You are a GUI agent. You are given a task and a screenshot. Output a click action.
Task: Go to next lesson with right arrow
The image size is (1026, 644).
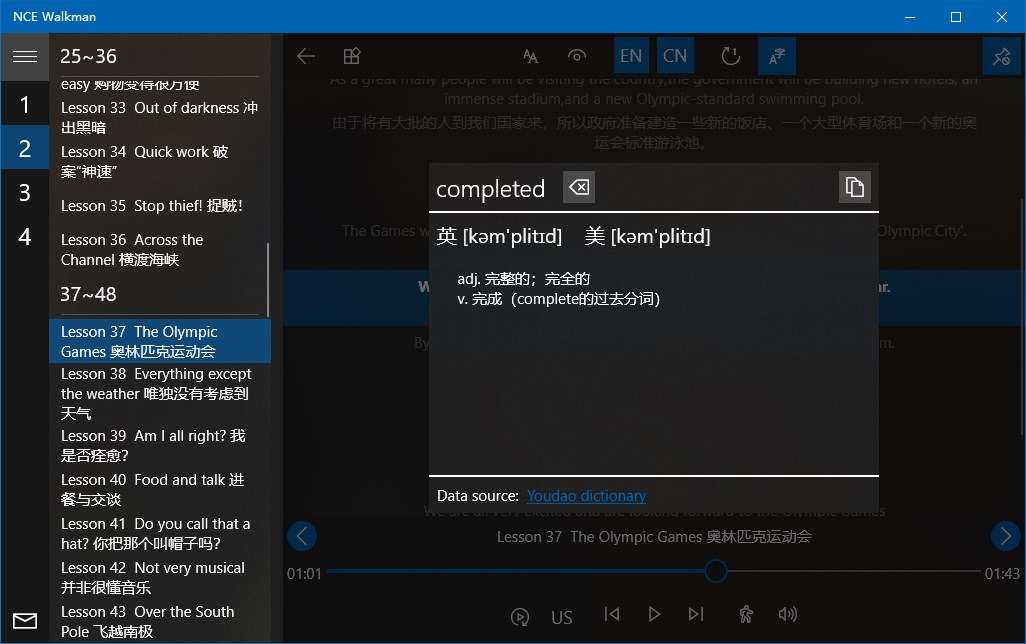[1005, 536]
